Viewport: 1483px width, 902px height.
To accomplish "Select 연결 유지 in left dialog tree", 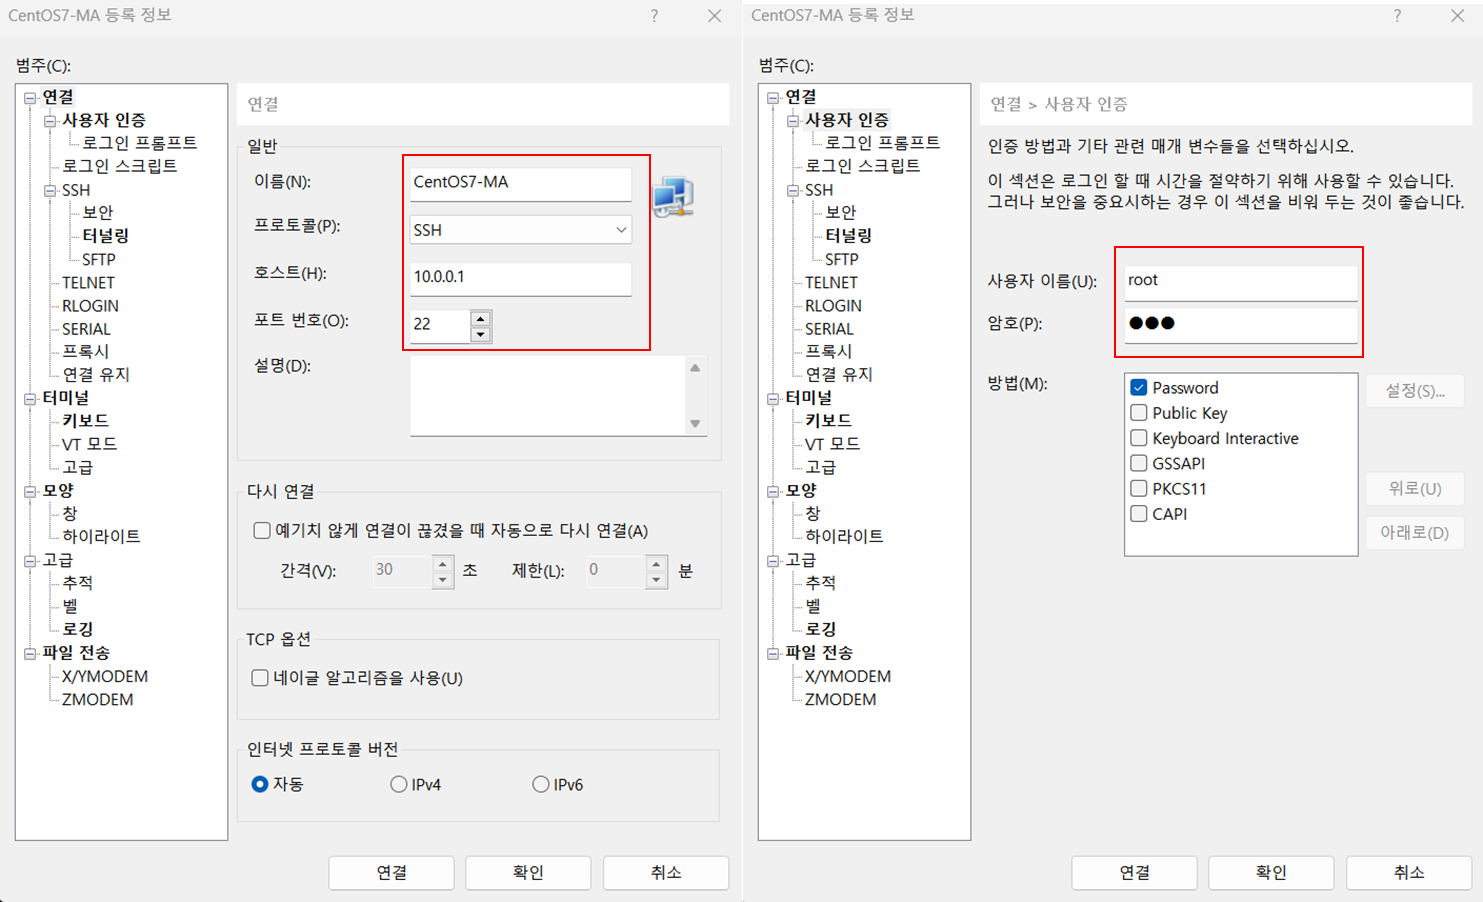I will click(x=96, y=375).
